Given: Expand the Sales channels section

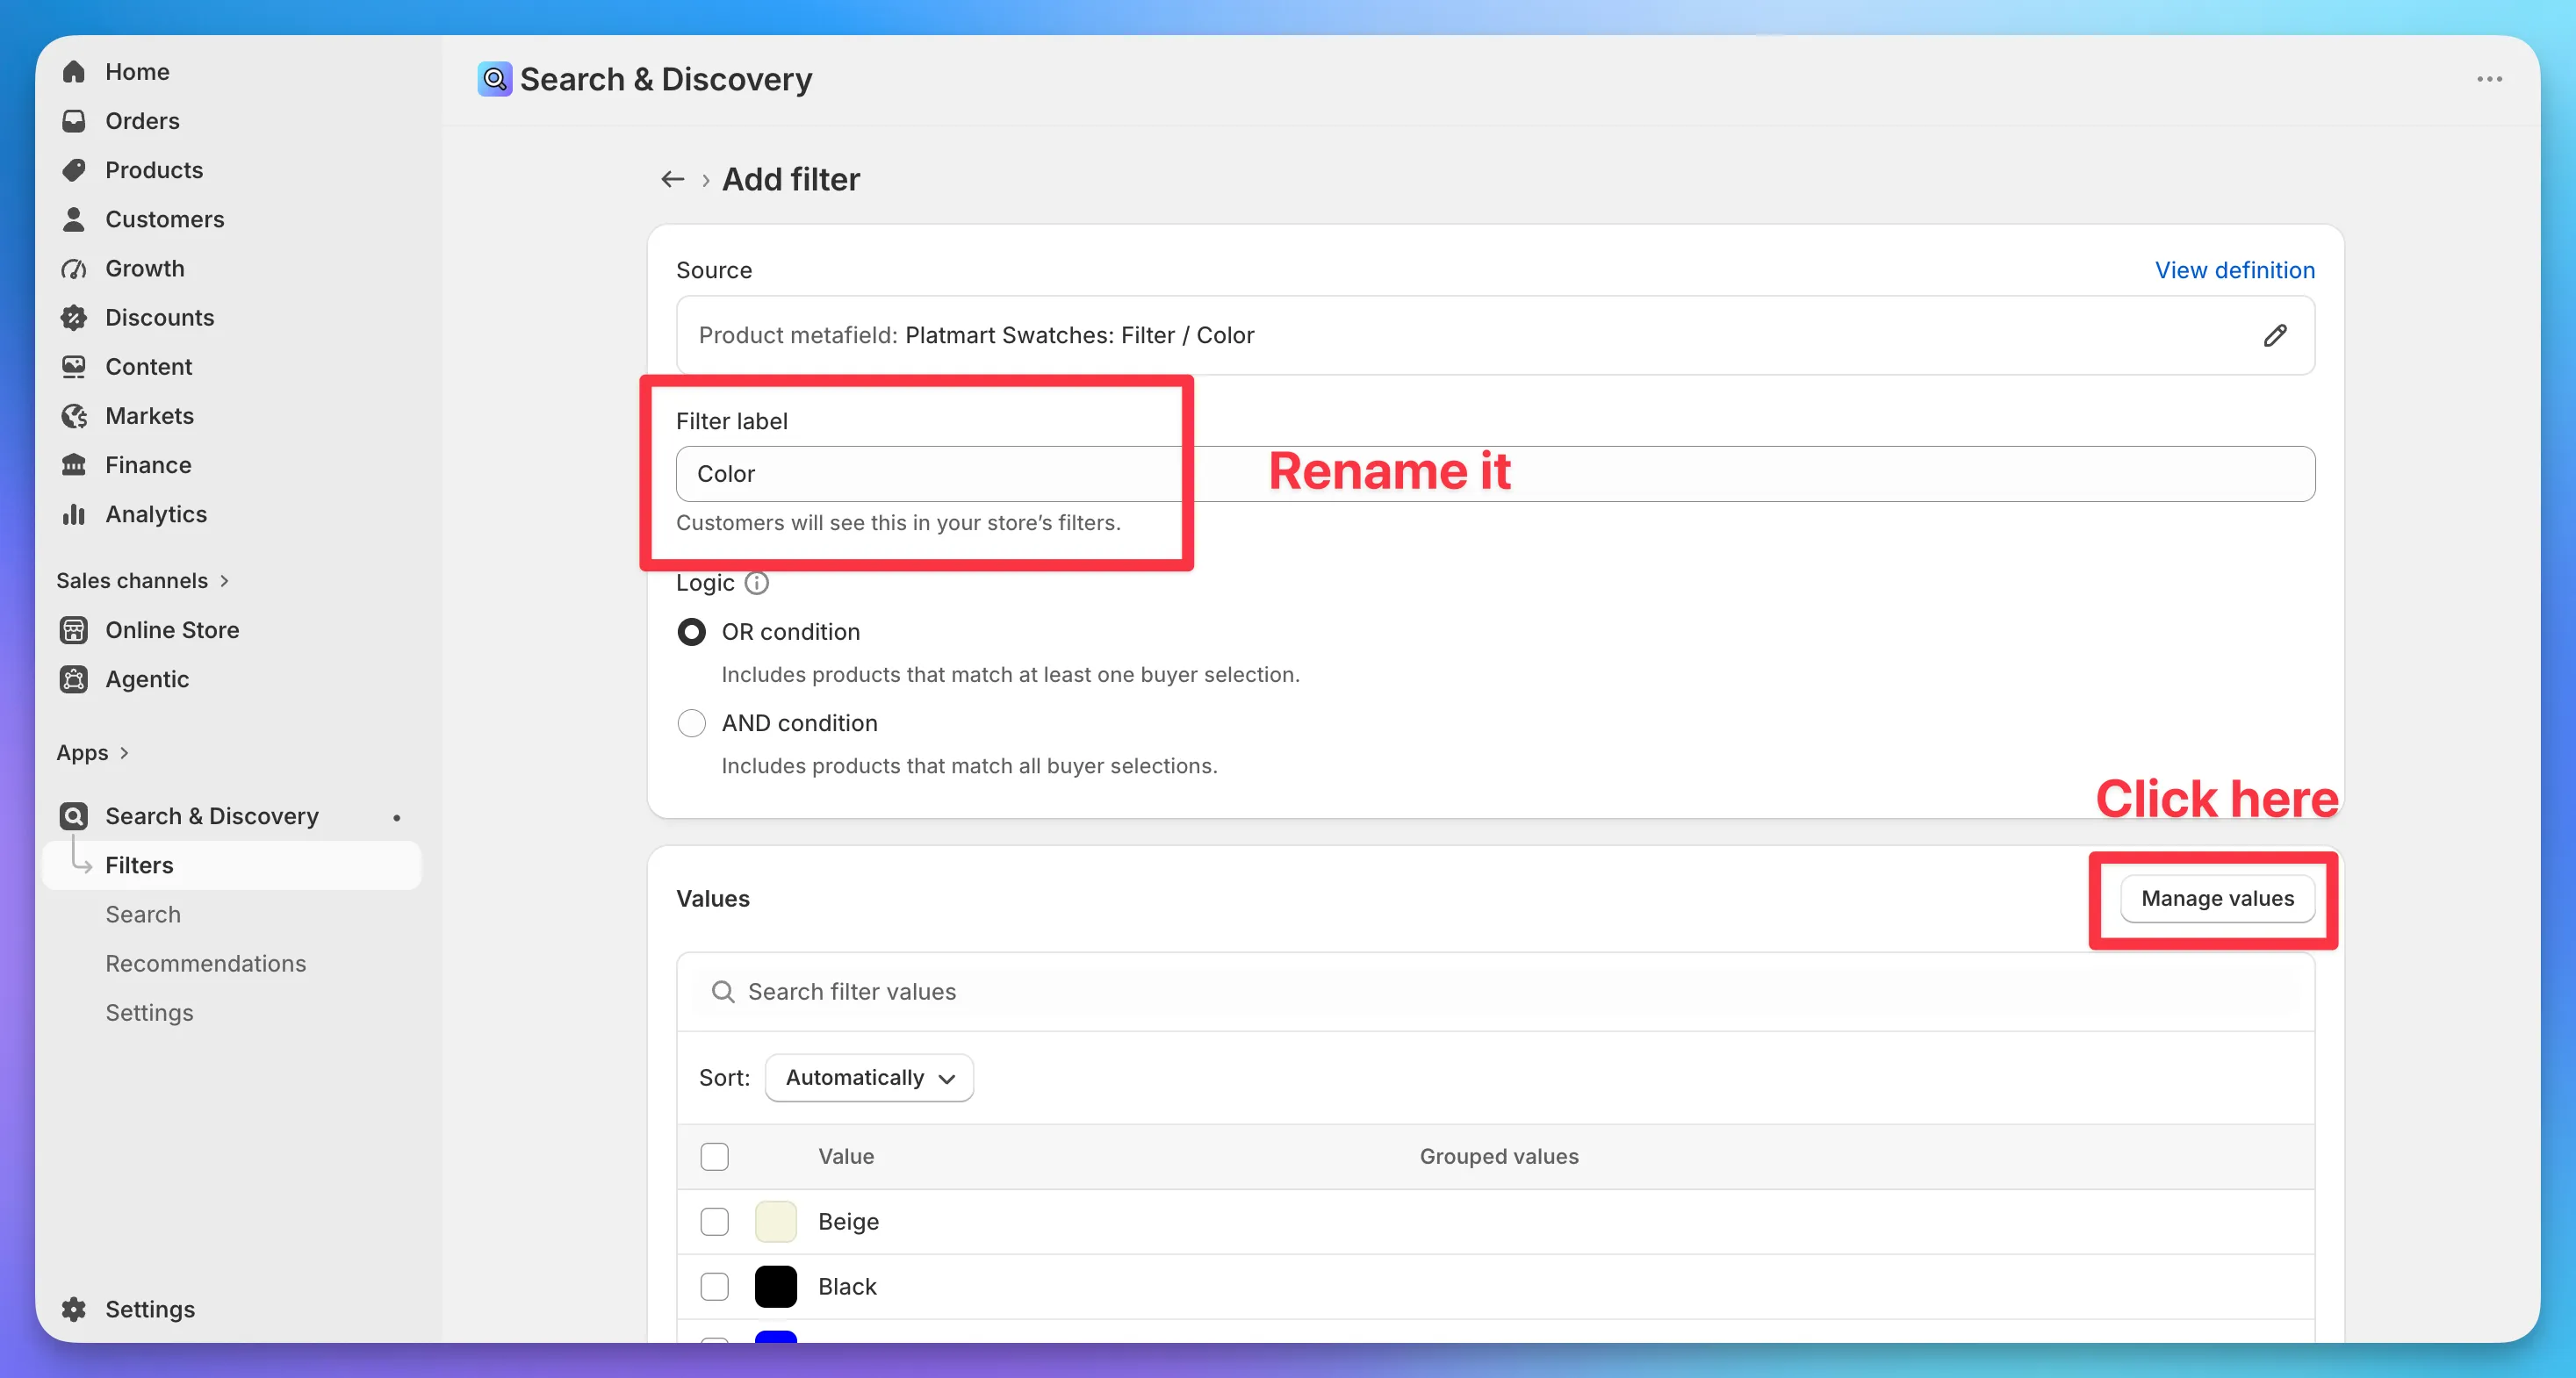Looking at the screenshot, I should pos(143,581).
